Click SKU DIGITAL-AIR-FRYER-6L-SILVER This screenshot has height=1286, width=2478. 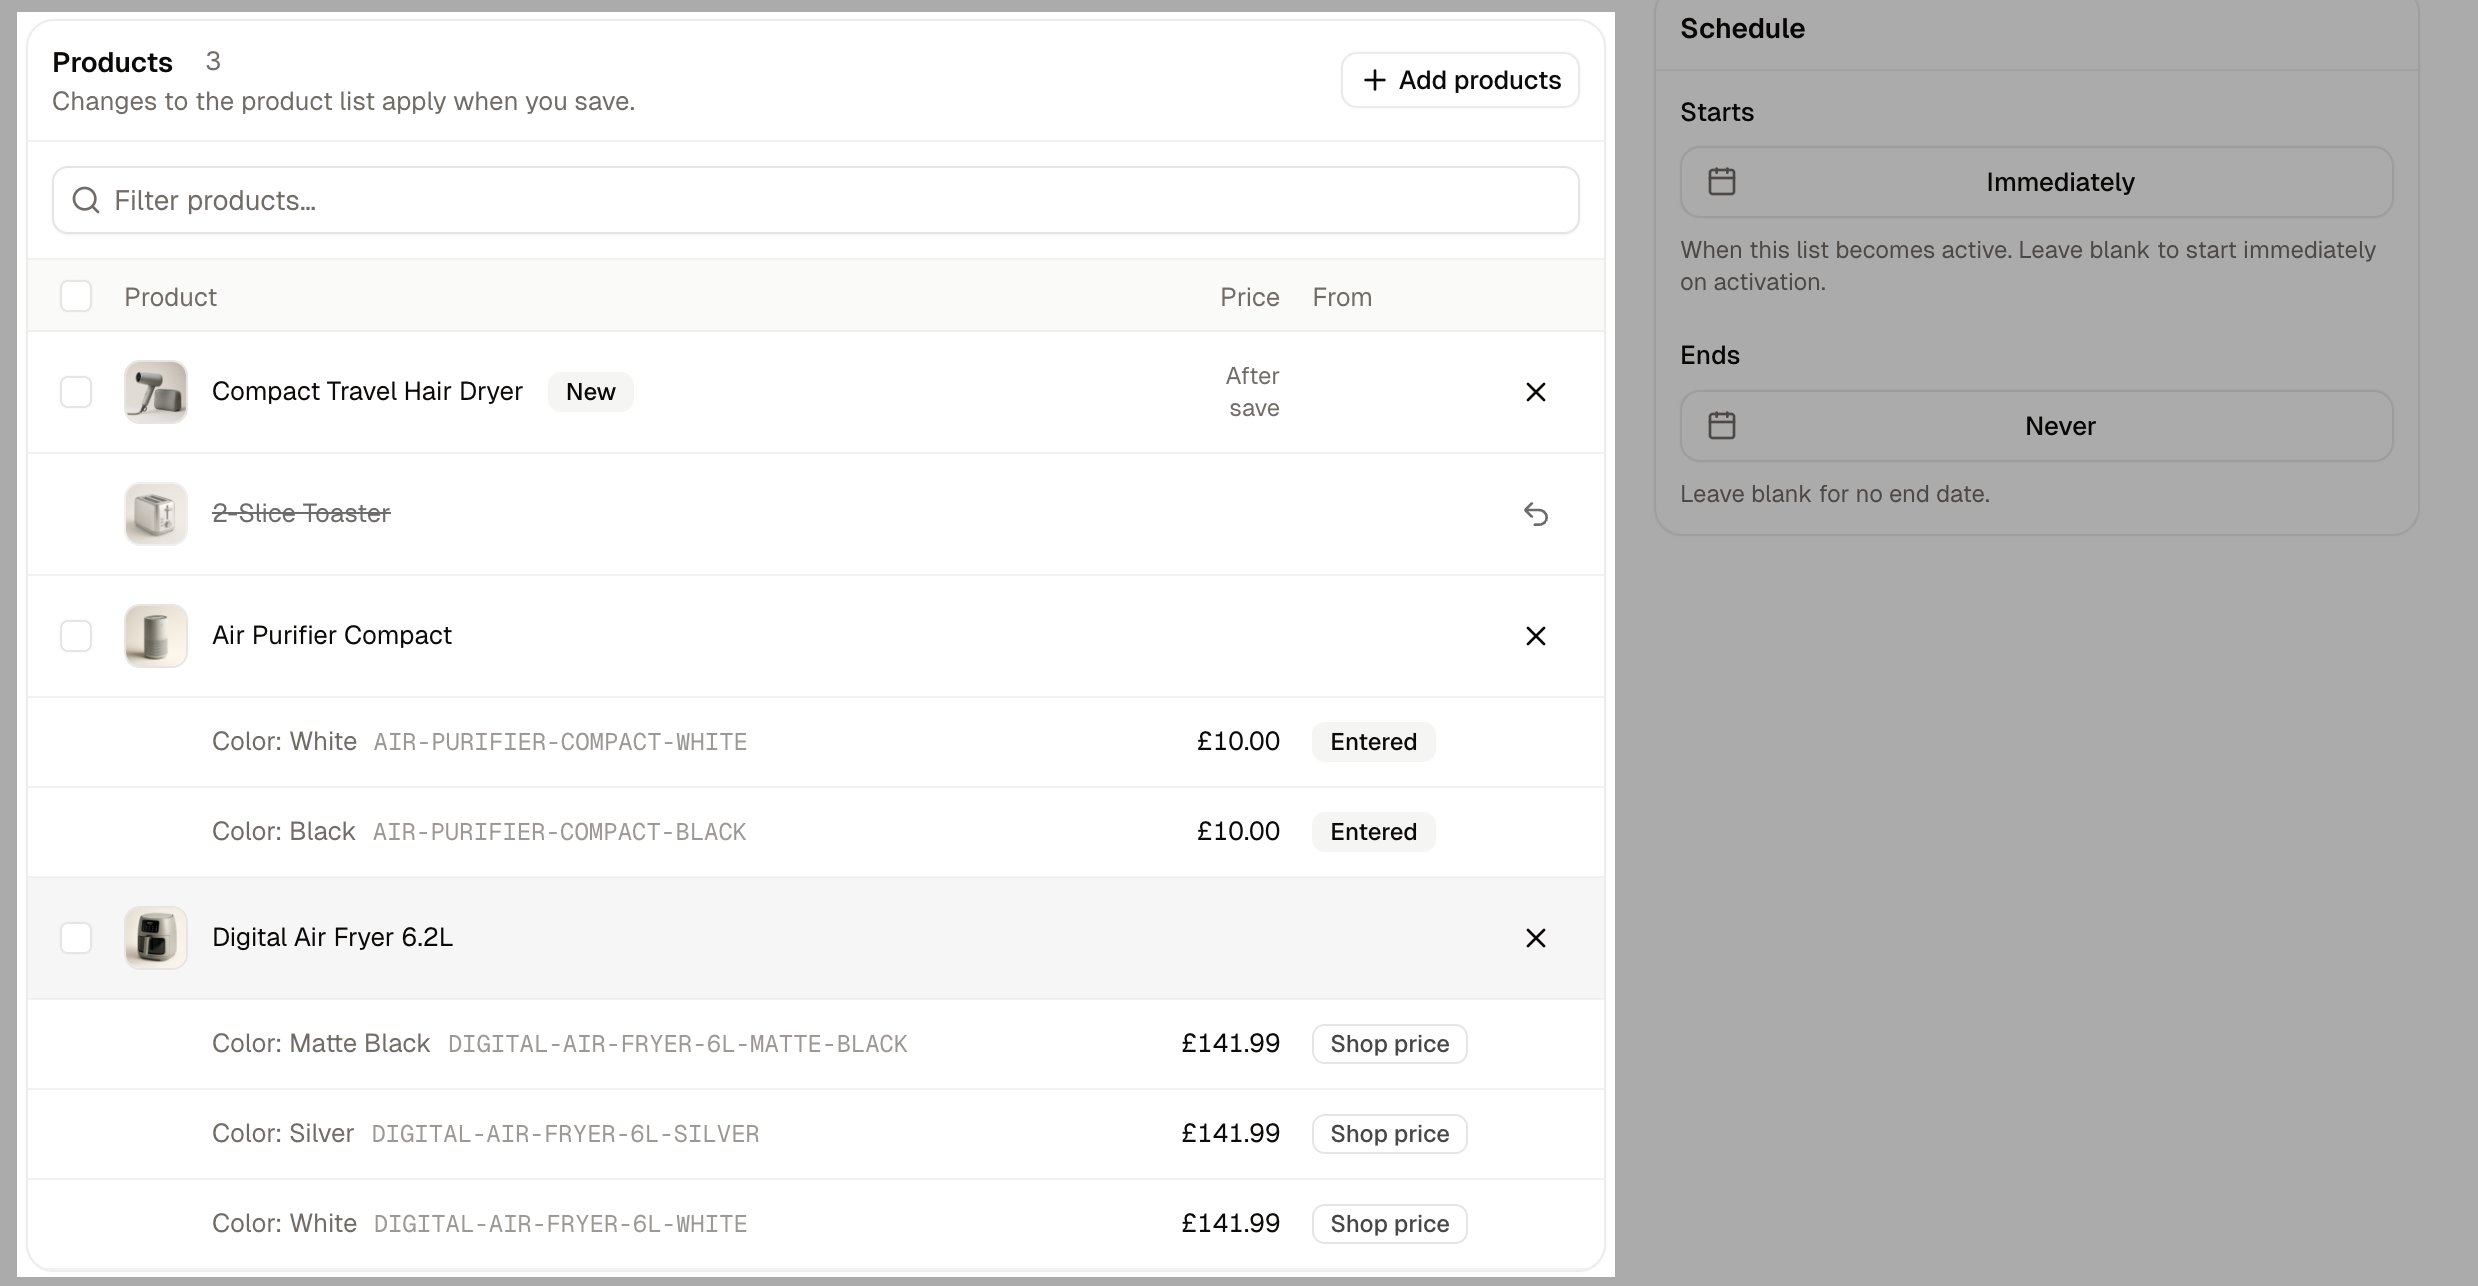coord(565,1134)
